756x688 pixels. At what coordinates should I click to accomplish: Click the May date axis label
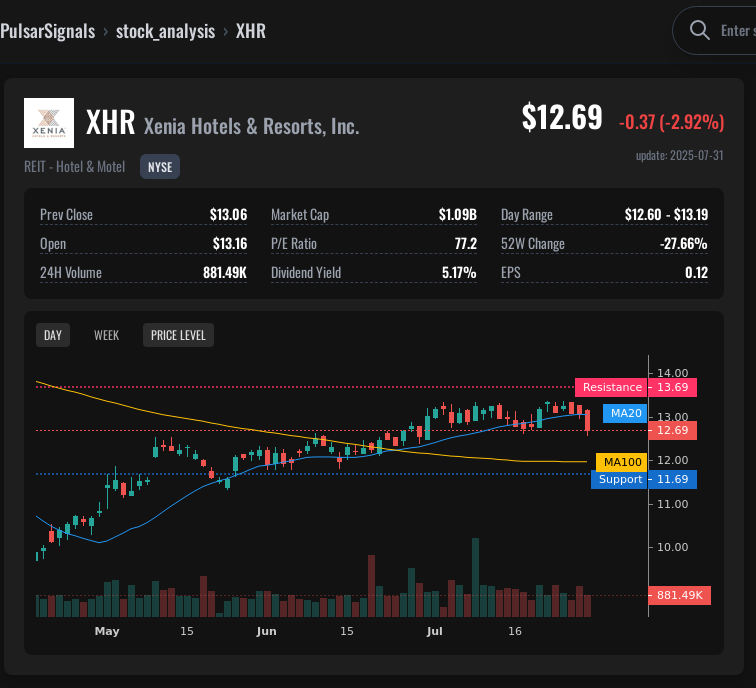click(x=107, y=631)
